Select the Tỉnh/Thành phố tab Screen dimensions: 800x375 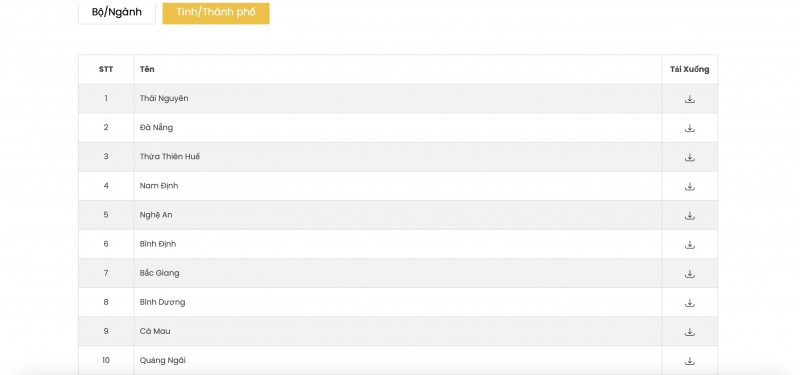216,12
